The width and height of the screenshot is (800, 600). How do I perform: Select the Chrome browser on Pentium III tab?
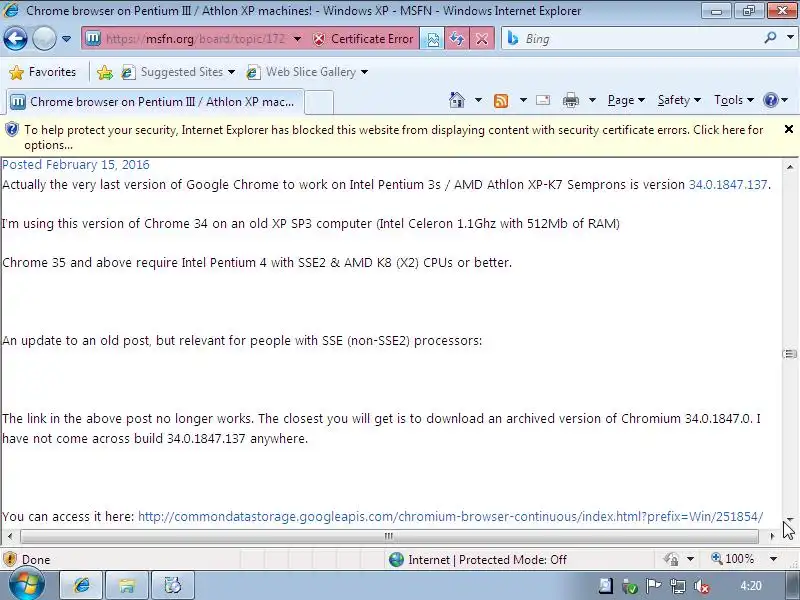[x=156, y=102]
